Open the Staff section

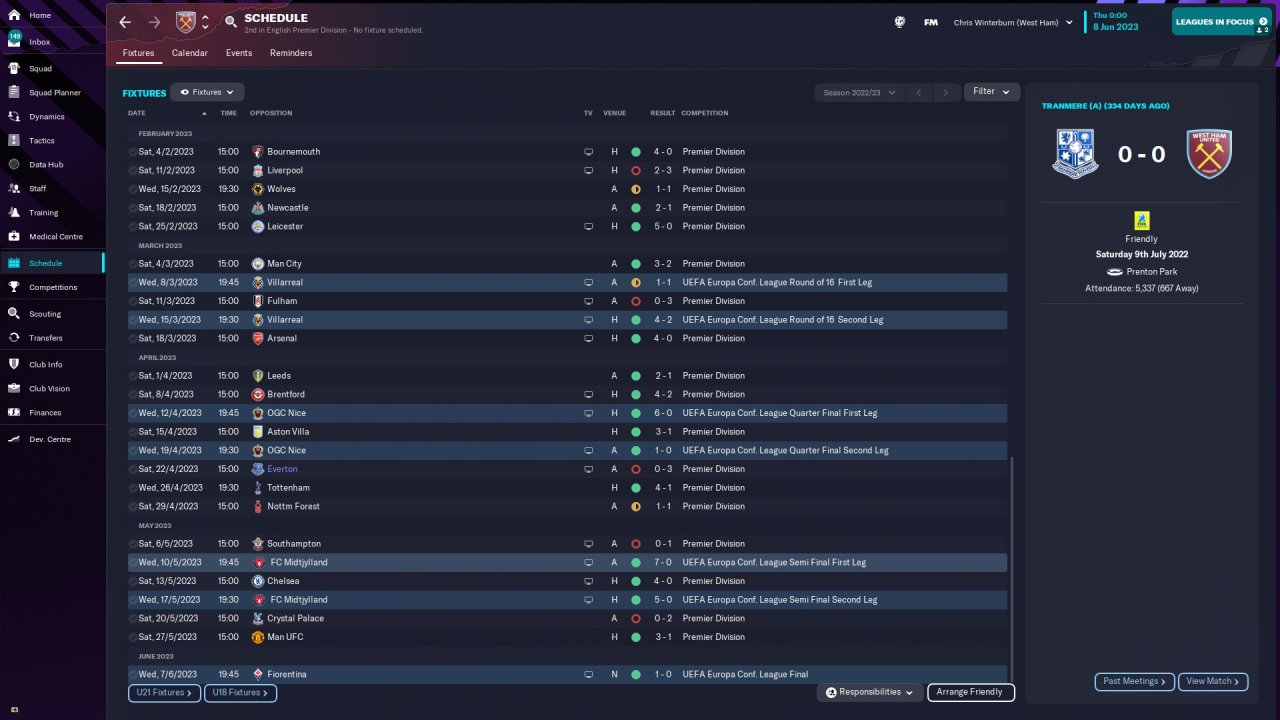(x=38, y=189)
